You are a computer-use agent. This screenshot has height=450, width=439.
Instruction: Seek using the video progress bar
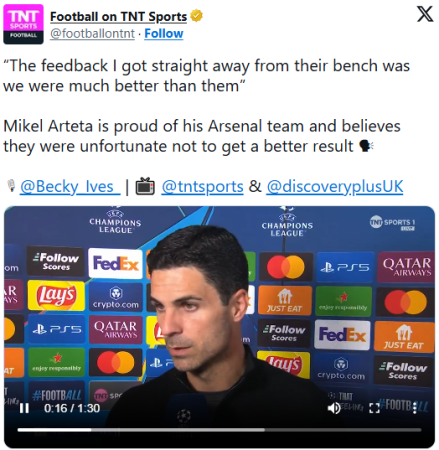pyautogui.click(x=219, y=430)
